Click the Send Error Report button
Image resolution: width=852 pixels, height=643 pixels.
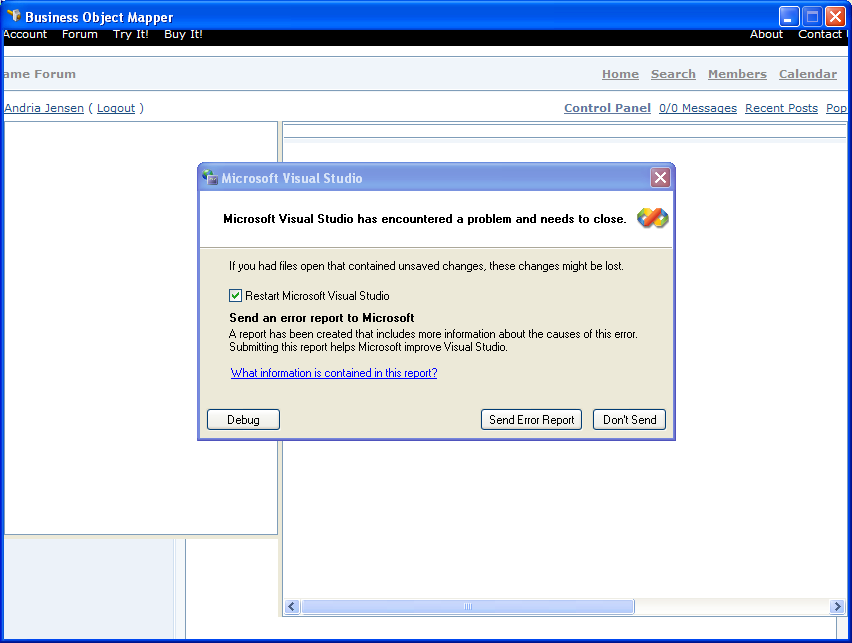[531, 420]
